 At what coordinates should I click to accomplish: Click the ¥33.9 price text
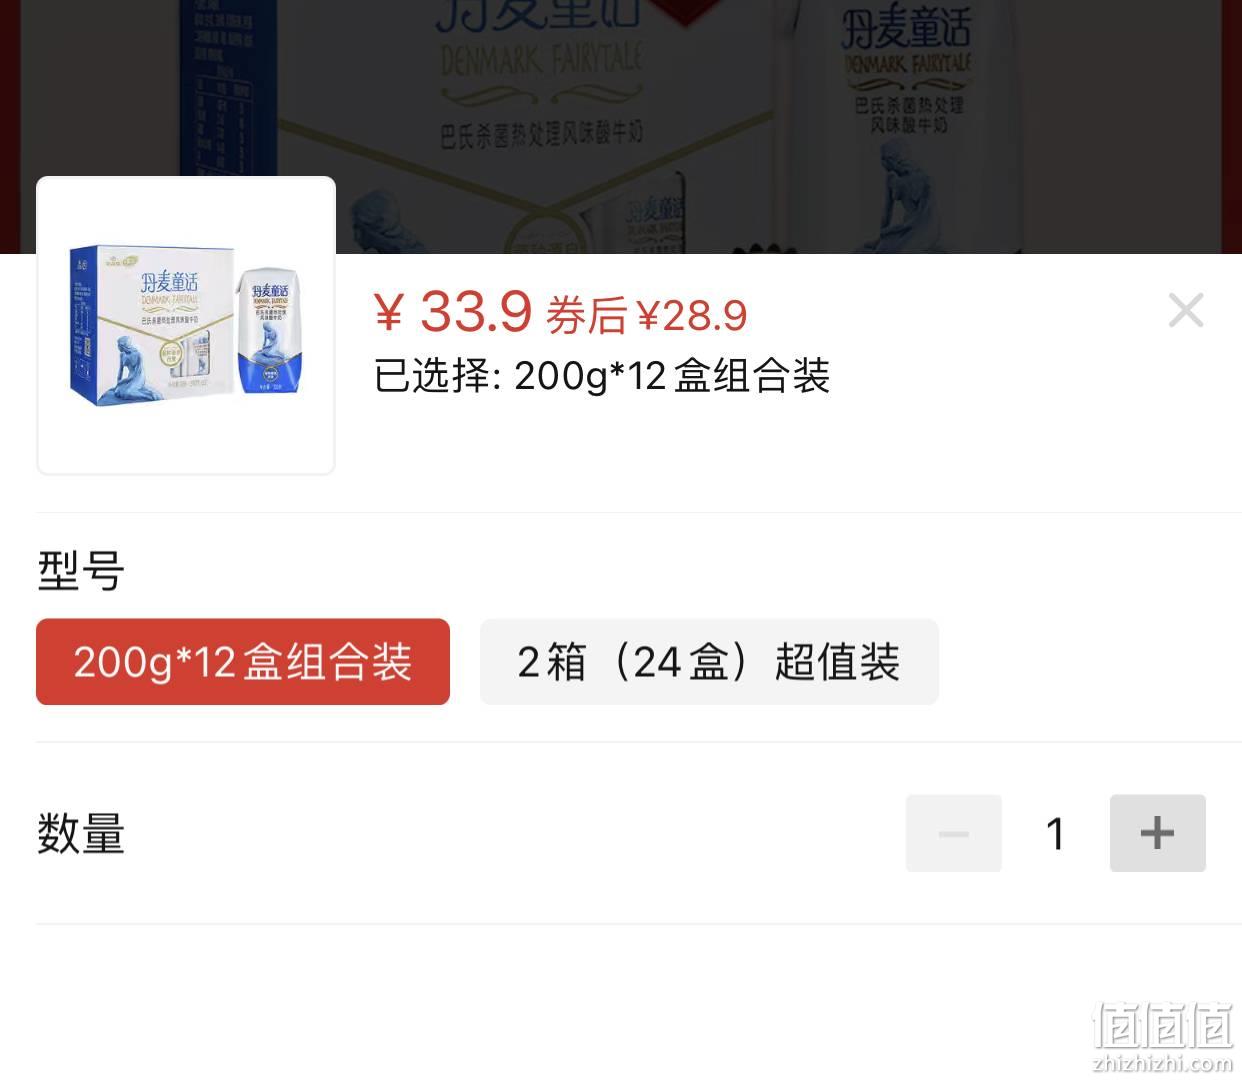454,312
